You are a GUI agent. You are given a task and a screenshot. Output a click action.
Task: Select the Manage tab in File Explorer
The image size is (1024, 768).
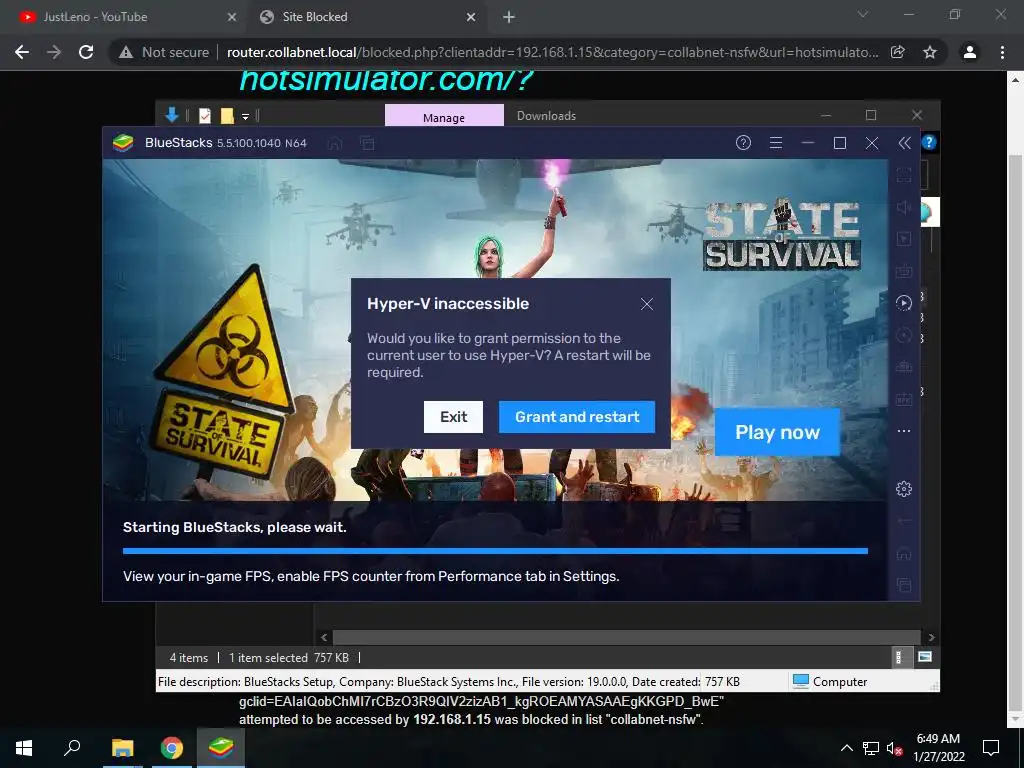tap(444, 116)
